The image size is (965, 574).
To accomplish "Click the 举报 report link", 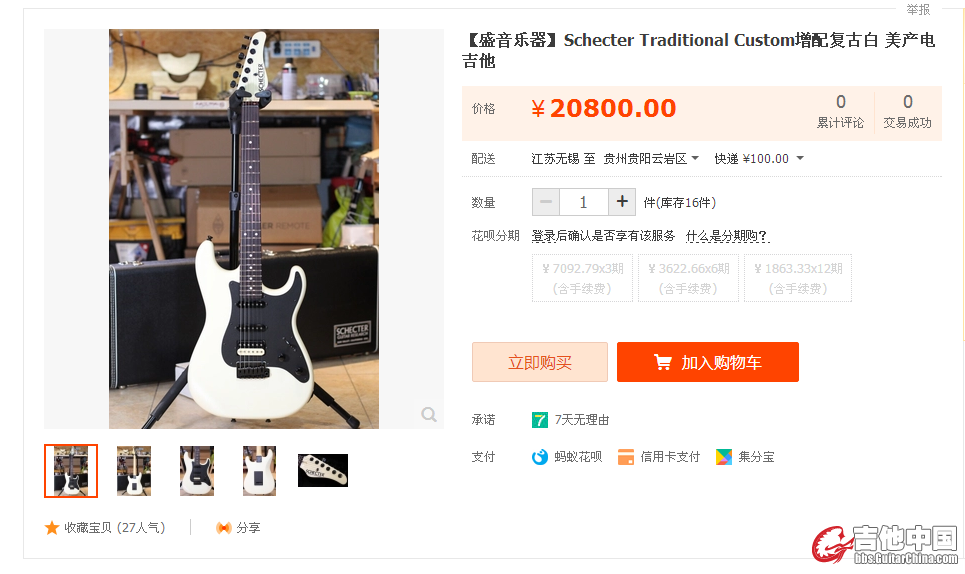I will pyautogui.click(x=918, y=9).
